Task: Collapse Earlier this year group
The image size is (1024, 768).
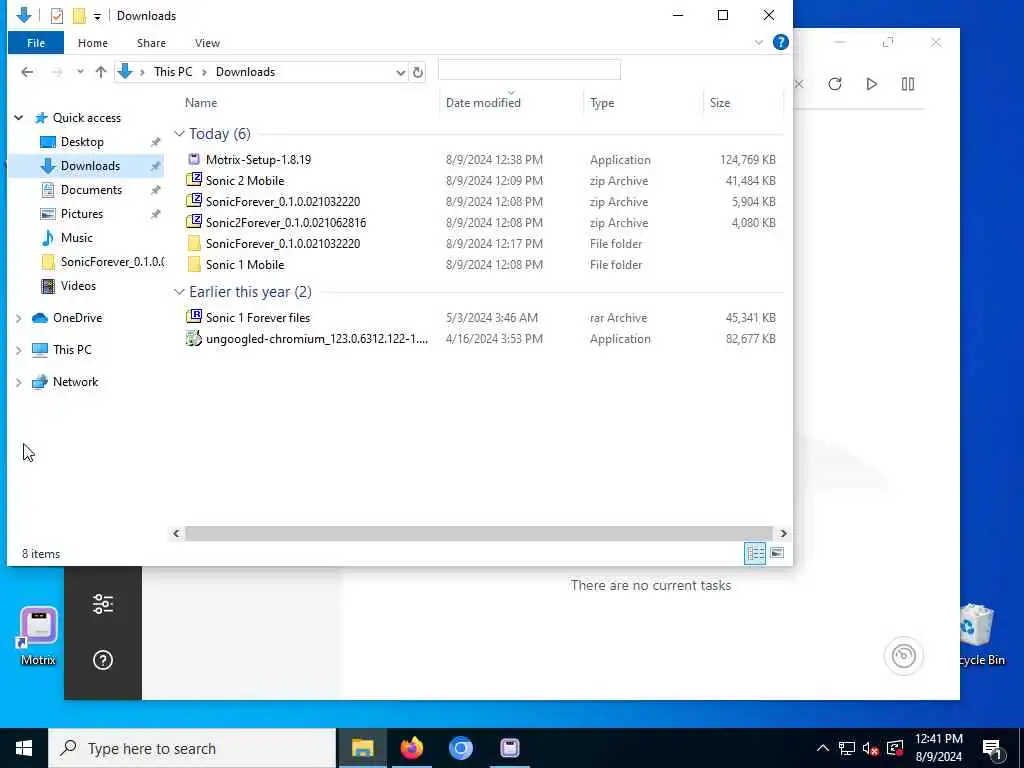Action: [179, 292]
